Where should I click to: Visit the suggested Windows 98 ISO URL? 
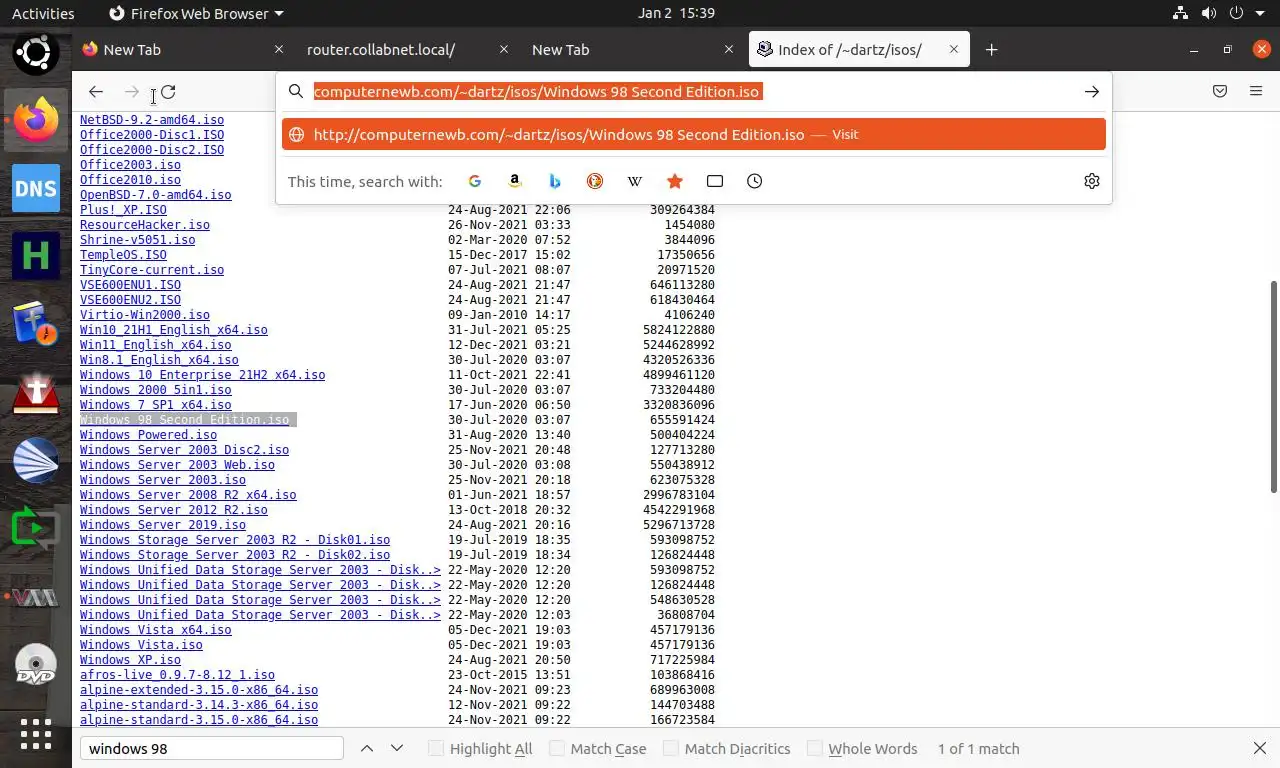(x=694, y=134)
